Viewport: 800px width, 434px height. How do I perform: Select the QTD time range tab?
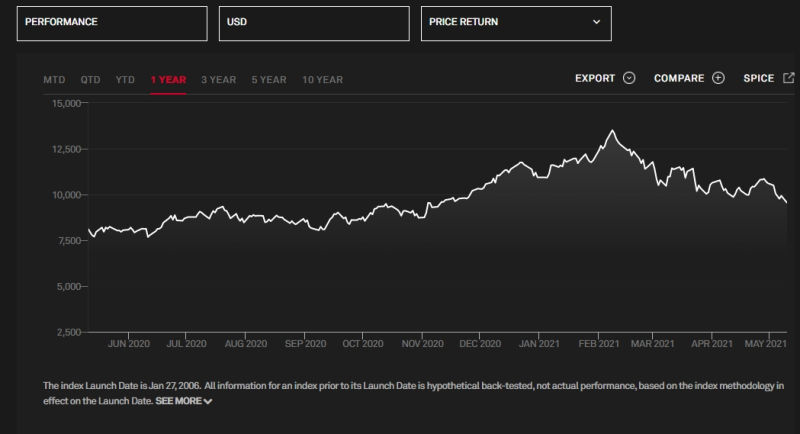[90, 80]
